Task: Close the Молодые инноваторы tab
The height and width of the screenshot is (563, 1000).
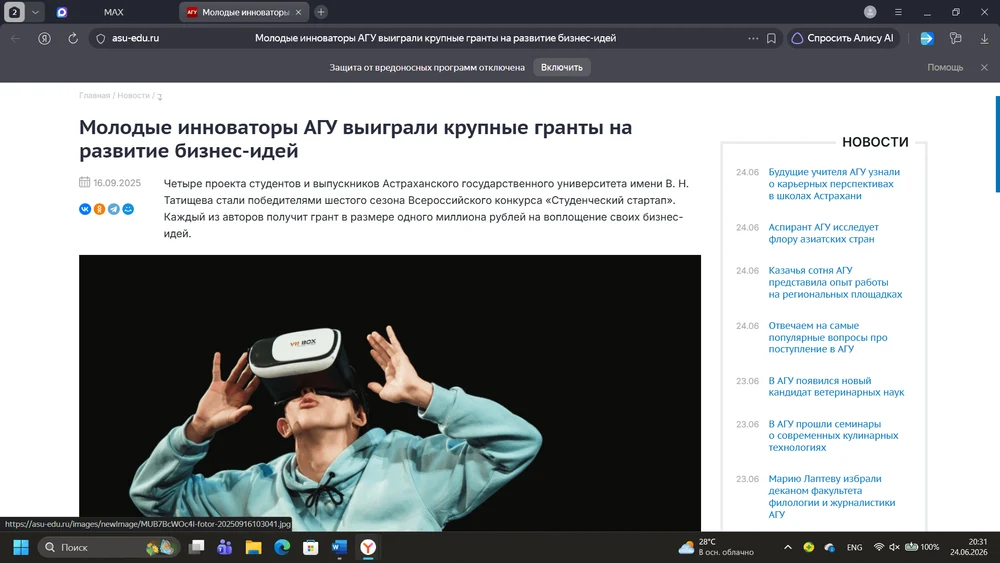Action: click(298, 12)
